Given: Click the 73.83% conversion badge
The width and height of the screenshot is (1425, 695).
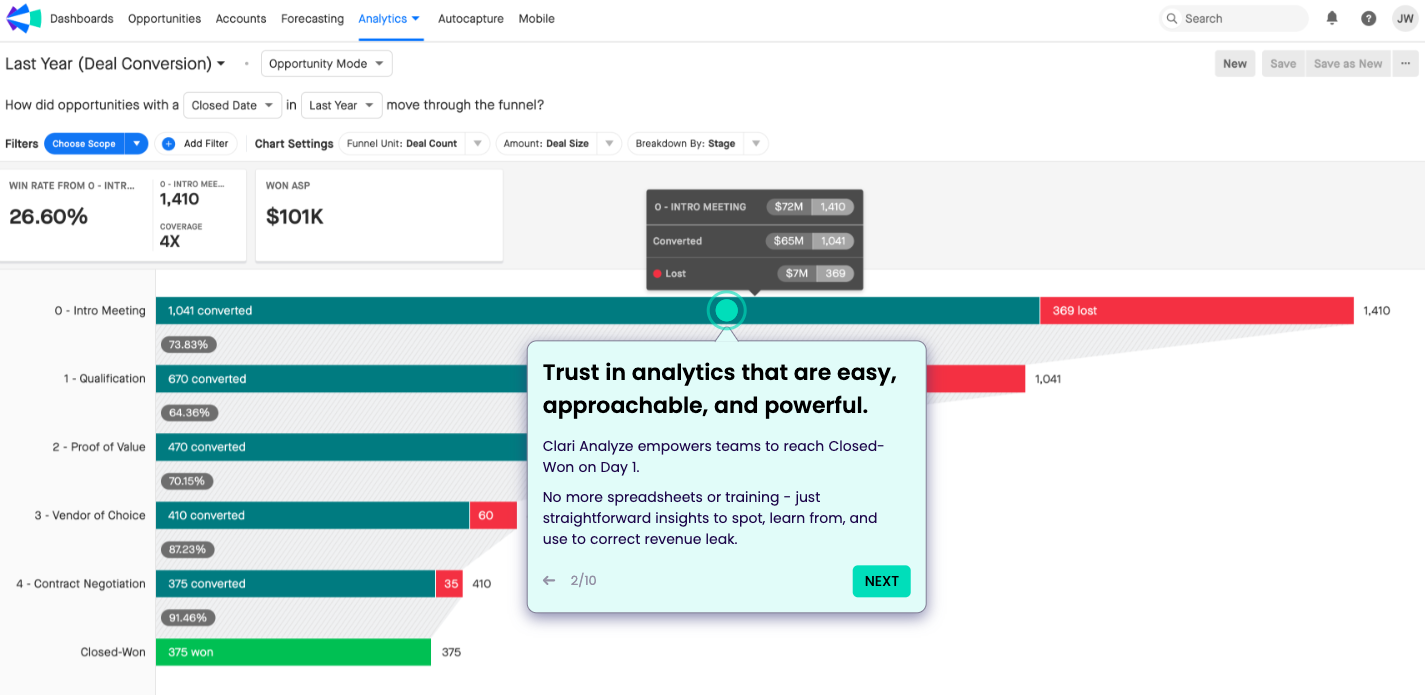Looking at the screenshot, I should pos(189,345).
